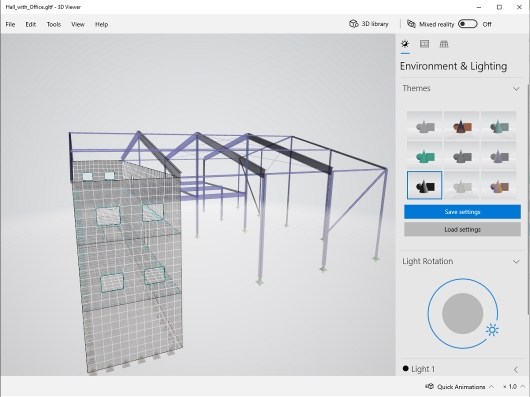
Task: Click the Save settings button
Action: 462,212
